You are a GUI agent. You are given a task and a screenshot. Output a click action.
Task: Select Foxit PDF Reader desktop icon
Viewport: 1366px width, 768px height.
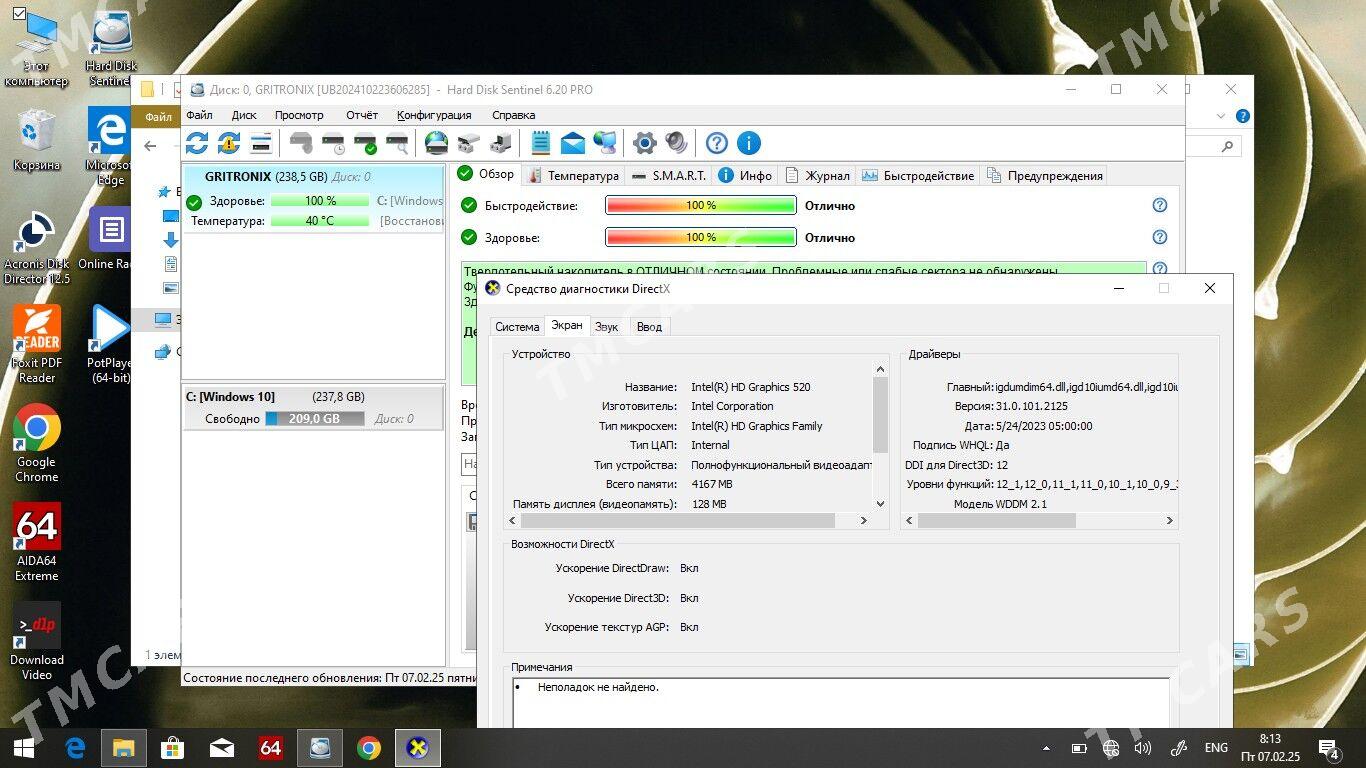(37, 344)
